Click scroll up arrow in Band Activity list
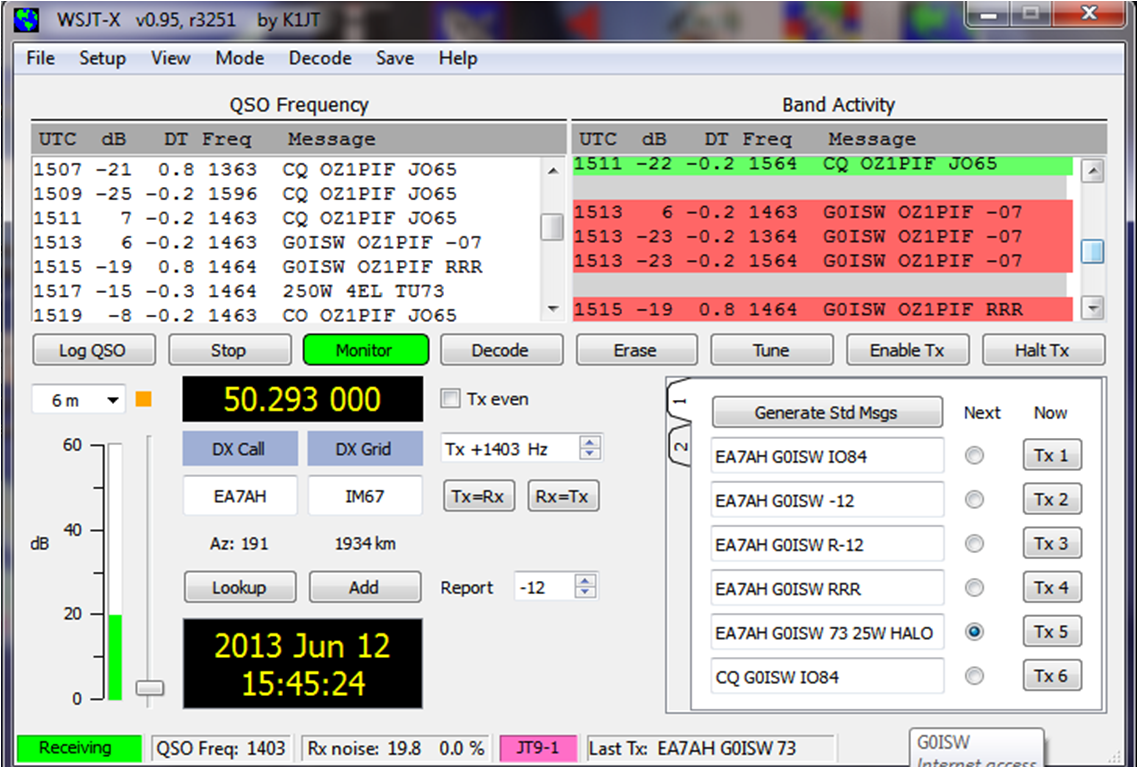This screenshot has width=1138, height=768. pyautogui.click(x=1092, y=171)
